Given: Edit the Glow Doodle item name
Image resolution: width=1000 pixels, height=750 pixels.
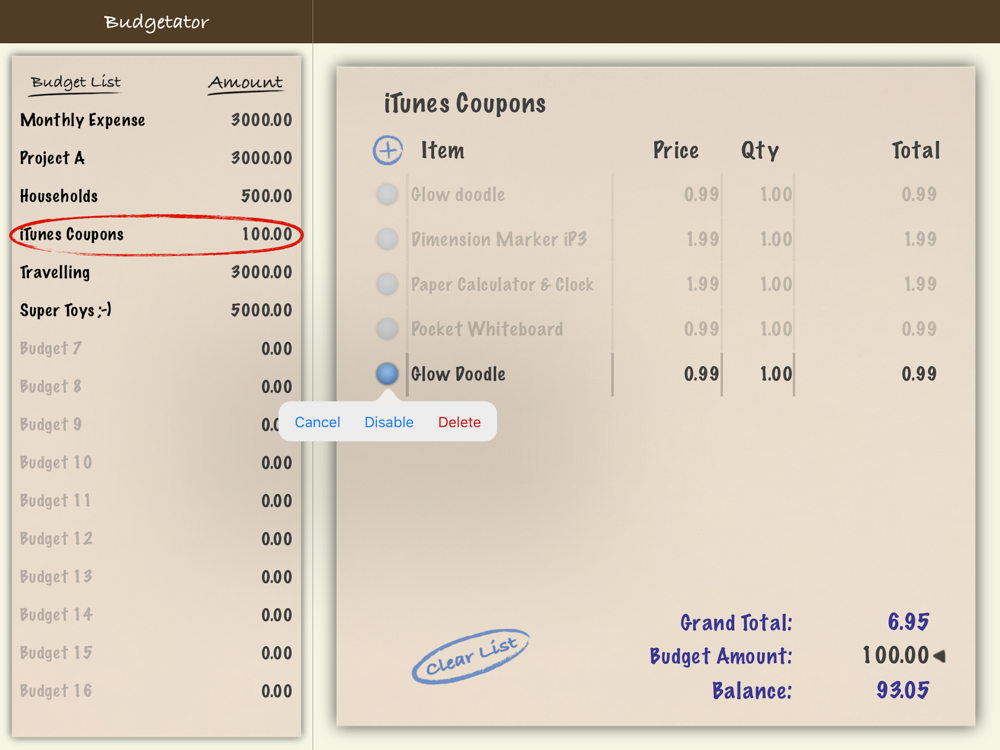Looking at the screenshot, I should tap(458, 374).
